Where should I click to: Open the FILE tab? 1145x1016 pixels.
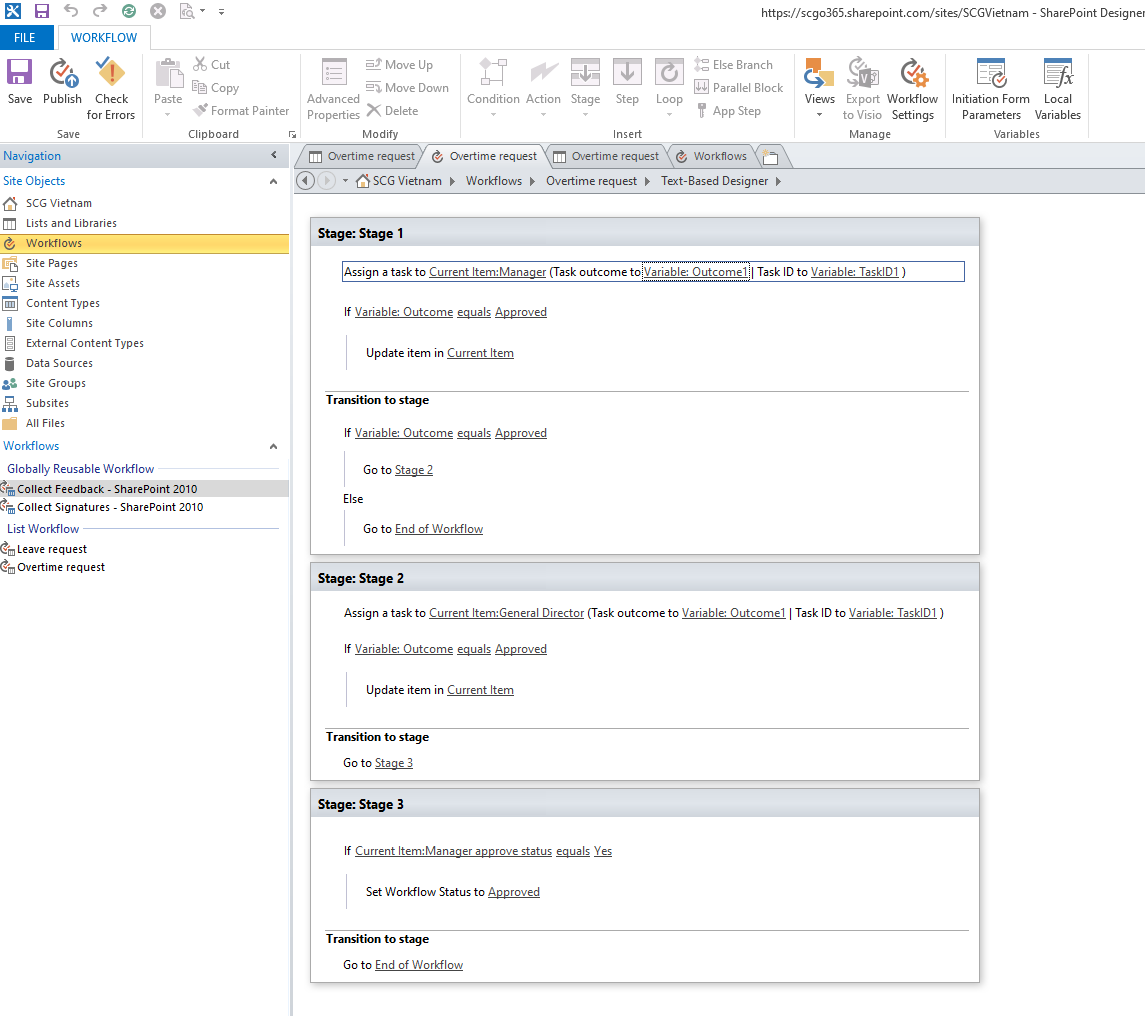[x=25, y=38]
